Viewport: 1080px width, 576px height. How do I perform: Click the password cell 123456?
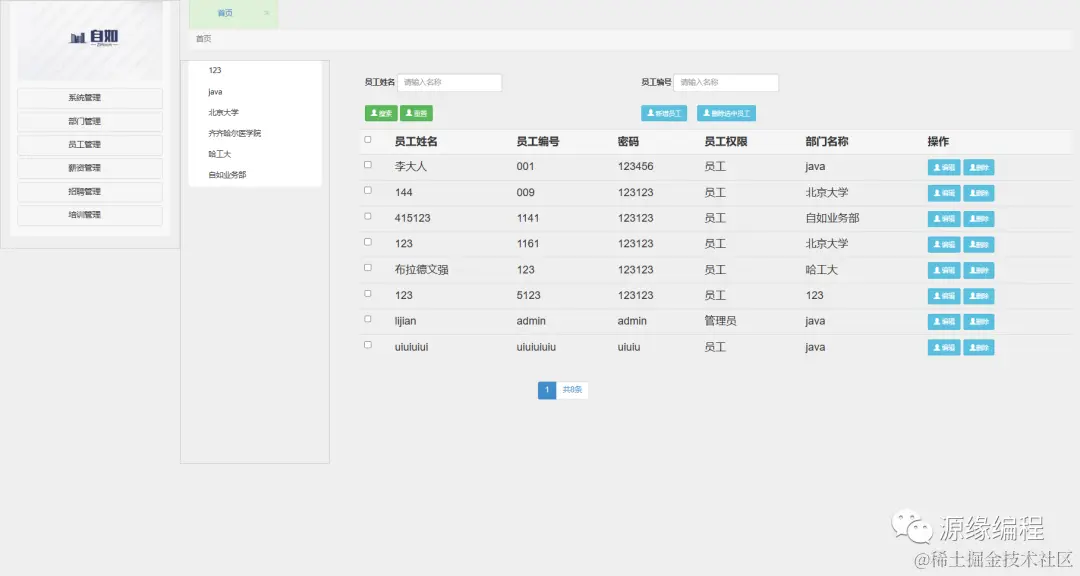[x=635, y=166]
